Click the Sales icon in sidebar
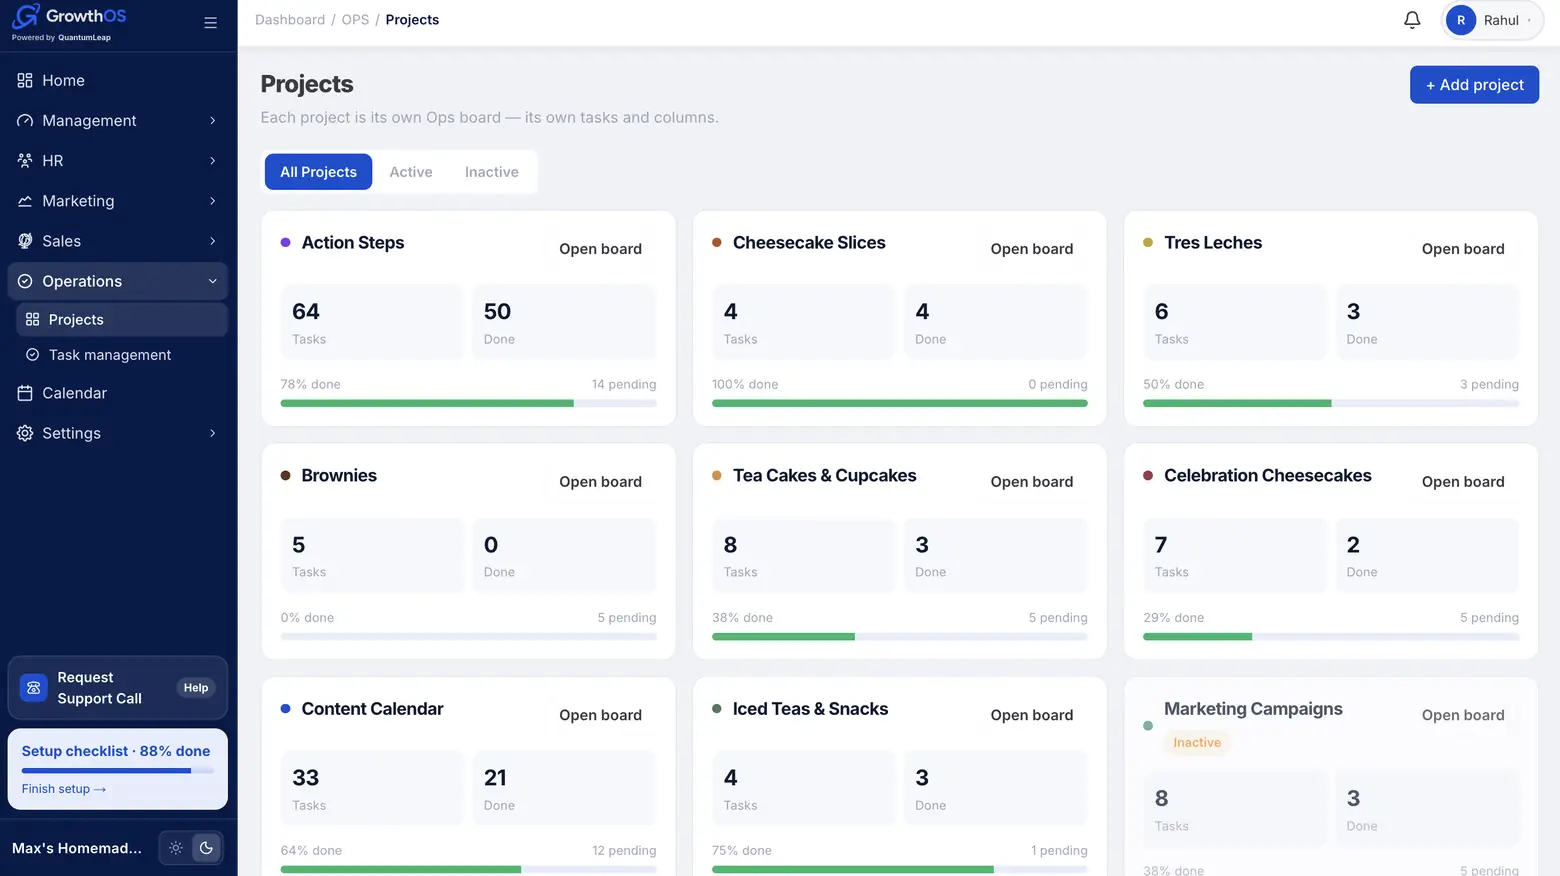1560x876 pixels. [x=25, y=241]
